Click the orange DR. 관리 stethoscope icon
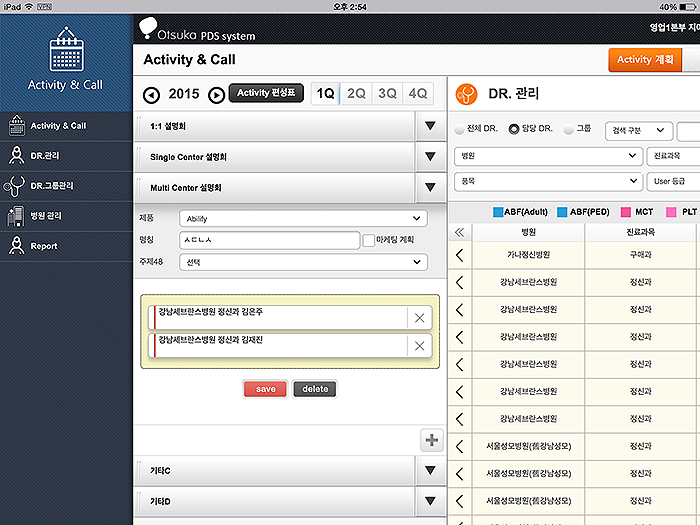Viewport: 700px width, 525px height. tap(466, 94)
